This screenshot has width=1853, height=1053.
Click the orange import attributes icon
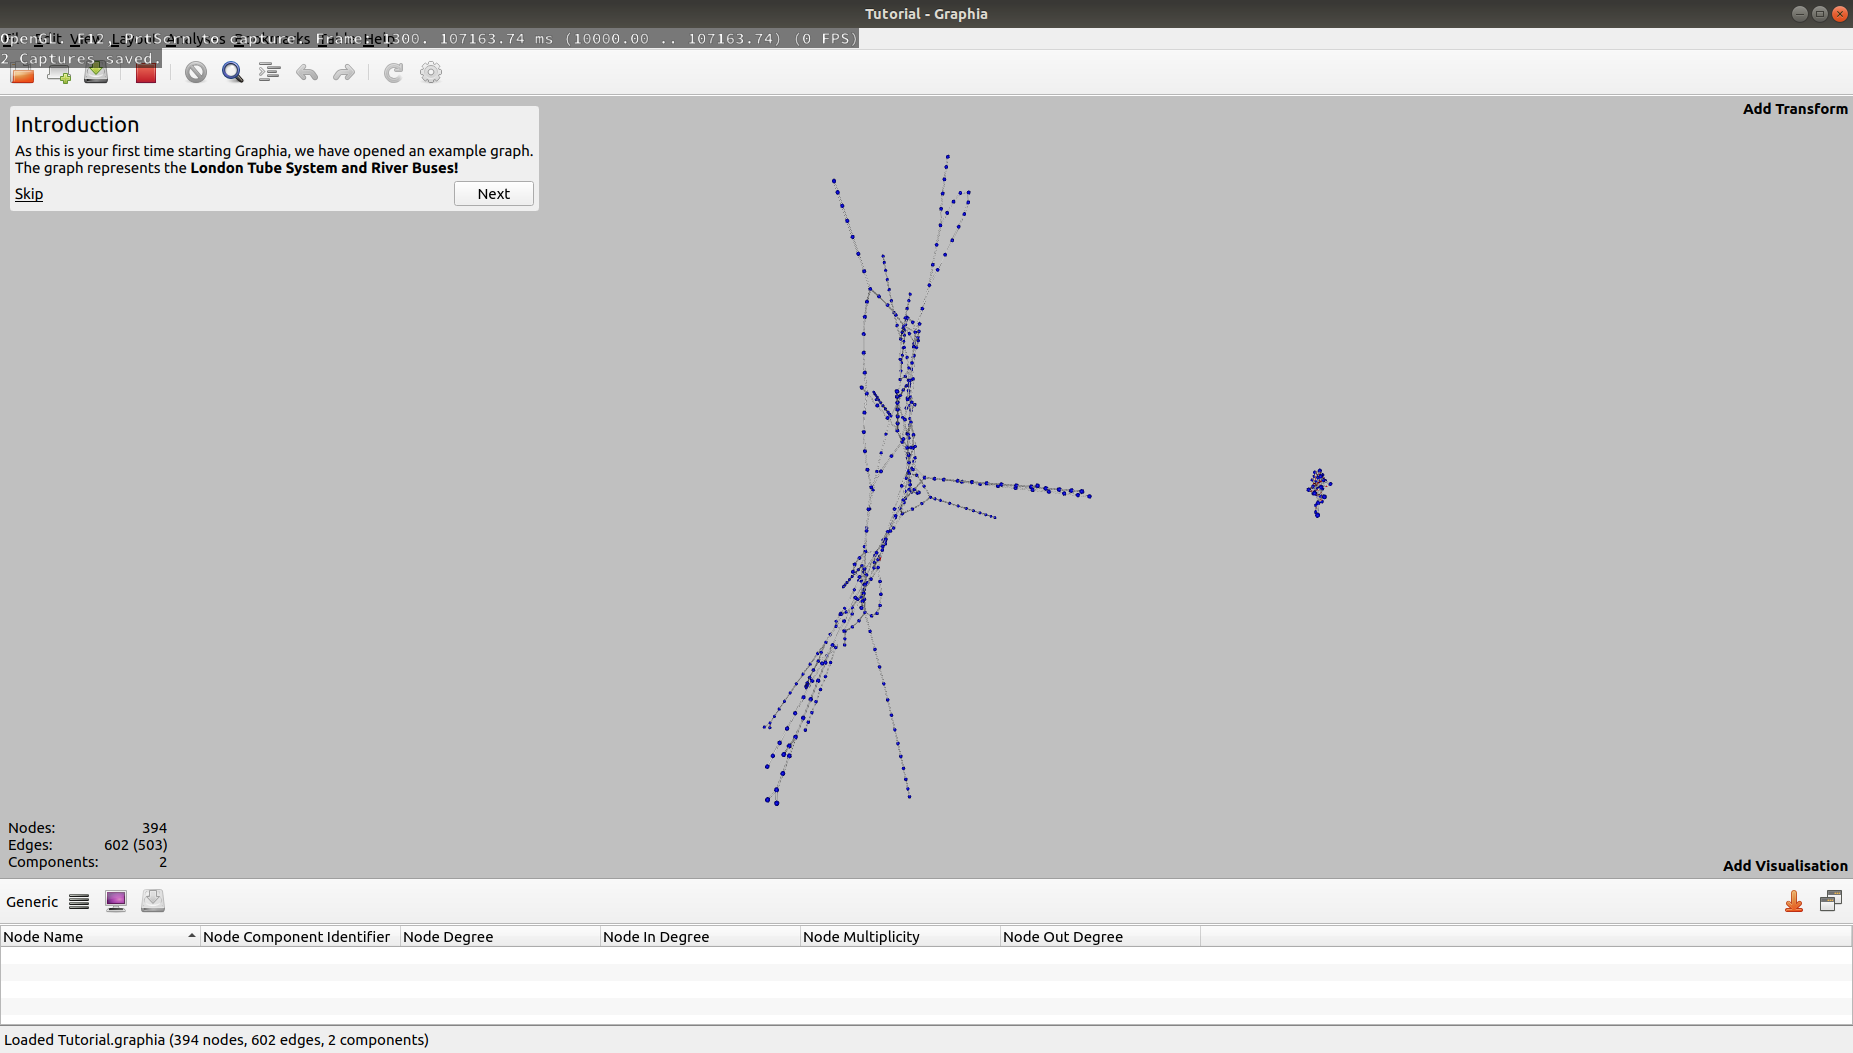pyautogui.click(x=1794, y=901)
